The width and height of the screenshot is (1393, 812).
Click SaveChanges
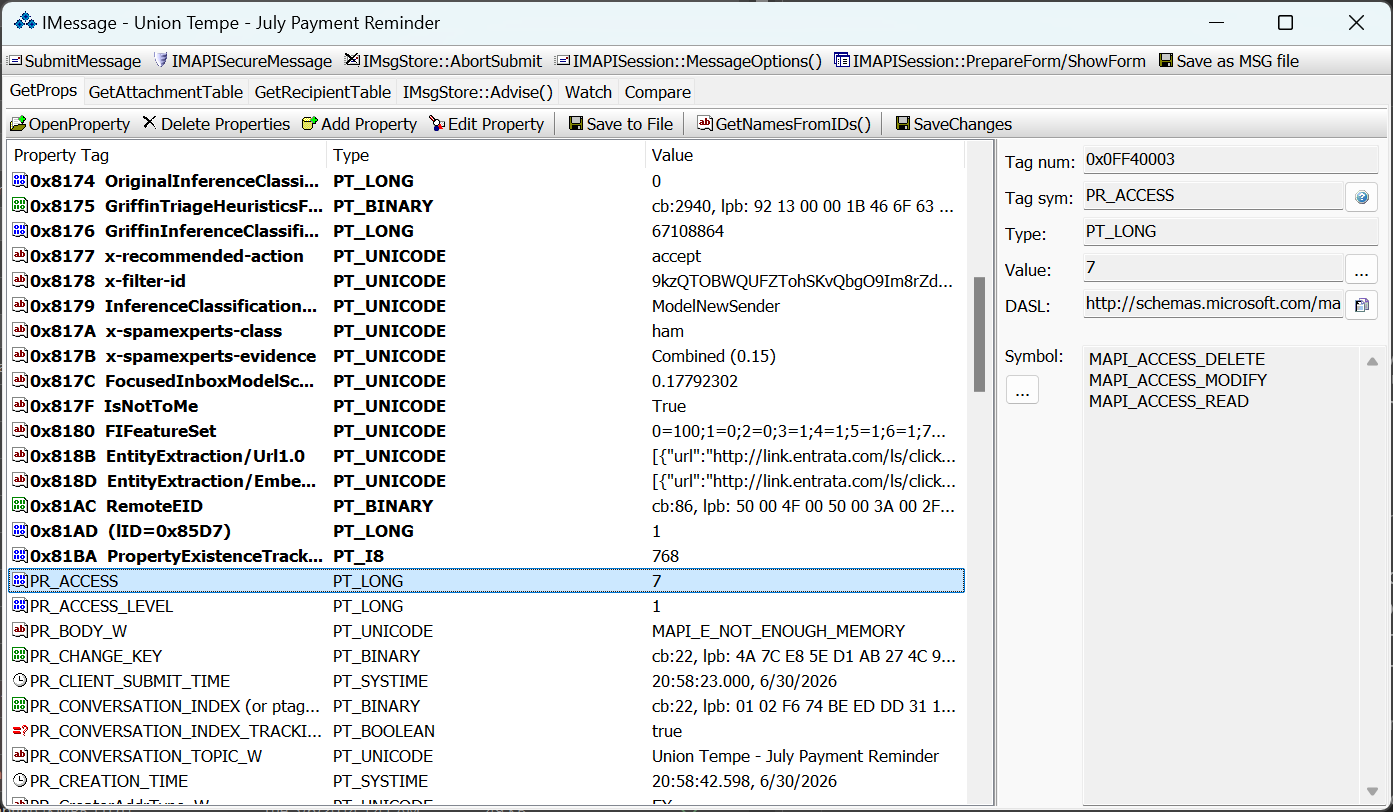coord(953,124)
